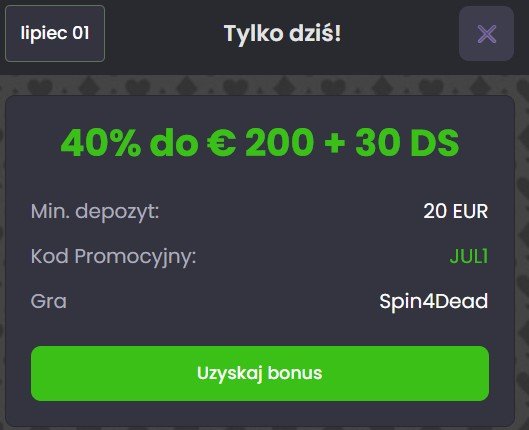Screen dimensions: 529x430
Task: Click the 01 day number in the date badge
Action: point(81,33)
